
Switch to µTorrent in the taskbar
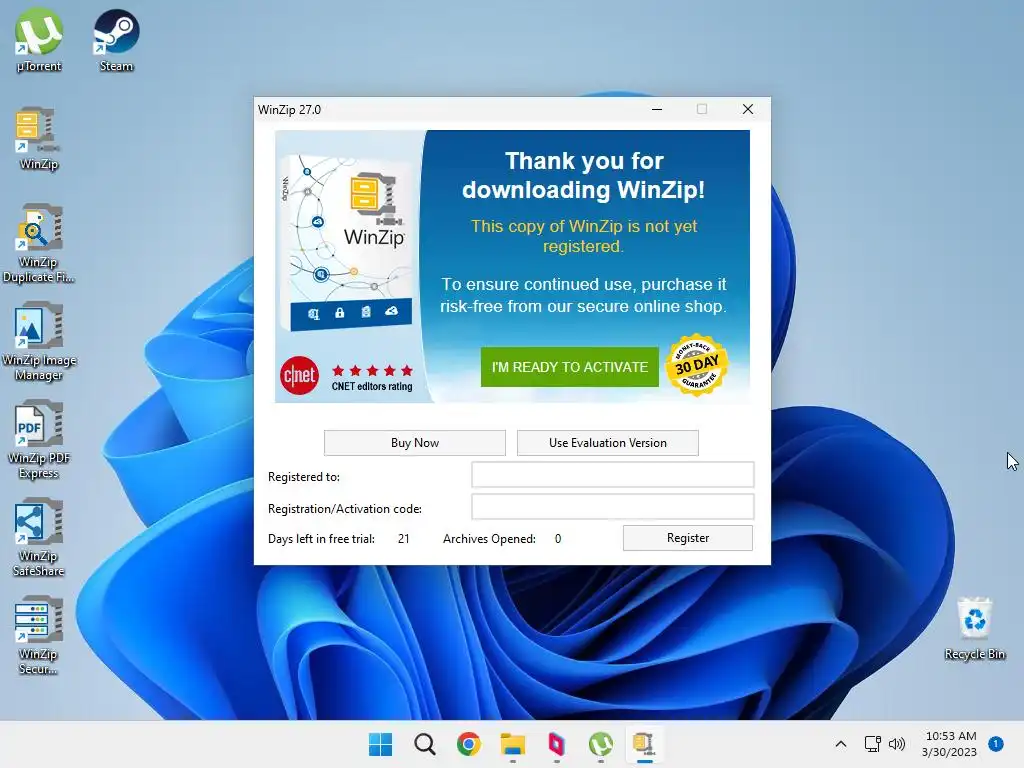tap(600, 744)
